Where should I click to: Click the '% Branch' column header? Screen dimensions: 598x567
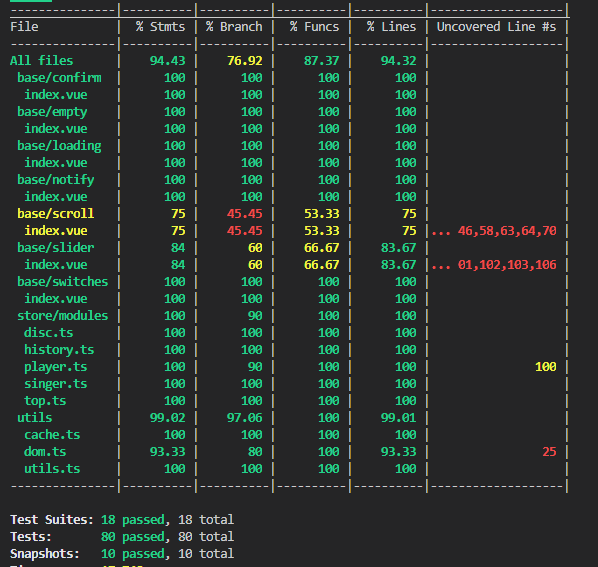pos(234,27)
